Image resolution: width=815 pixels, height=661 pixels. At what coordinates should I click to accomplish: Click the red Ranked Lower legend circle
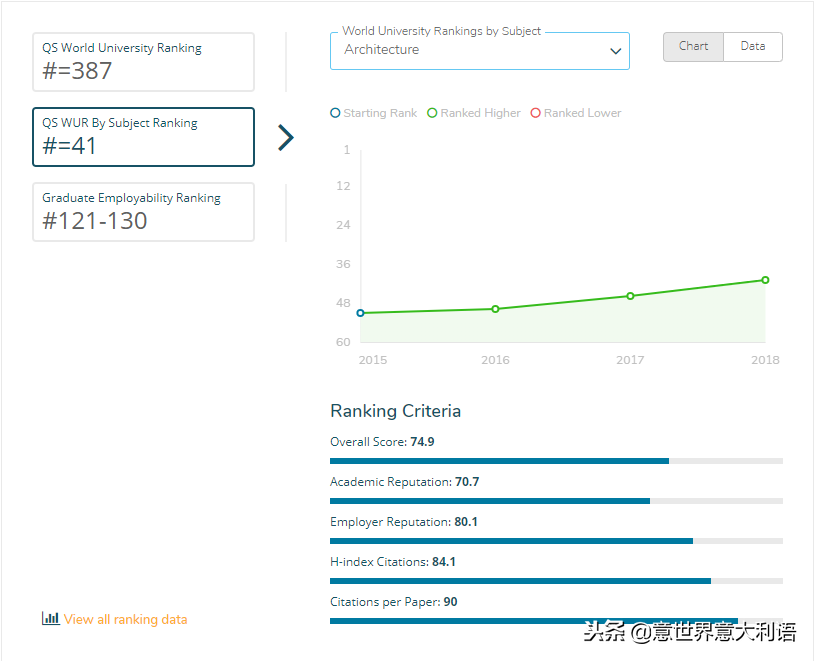click(536, 113)
